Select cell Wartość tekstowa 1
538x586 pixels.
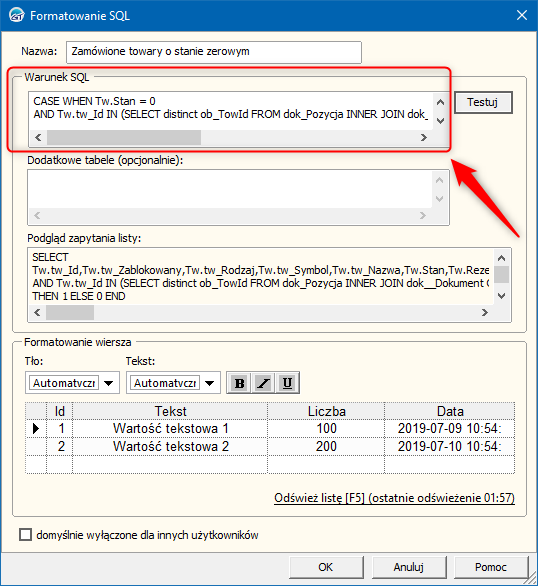(x=170, y=428)
